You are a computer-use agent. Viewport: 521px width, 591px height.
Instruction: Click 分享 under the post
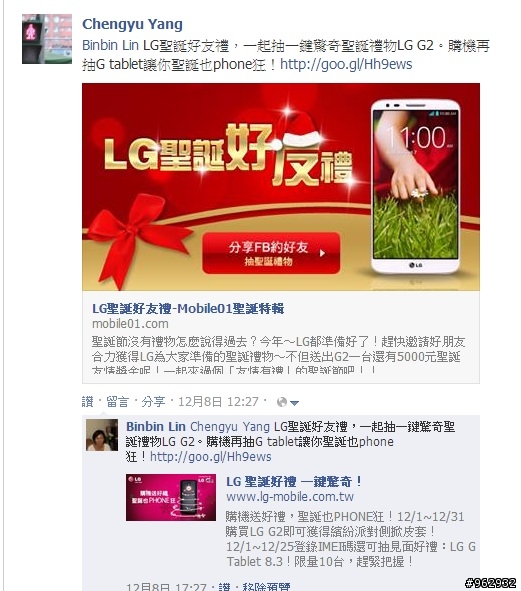(x=153, y=402)
